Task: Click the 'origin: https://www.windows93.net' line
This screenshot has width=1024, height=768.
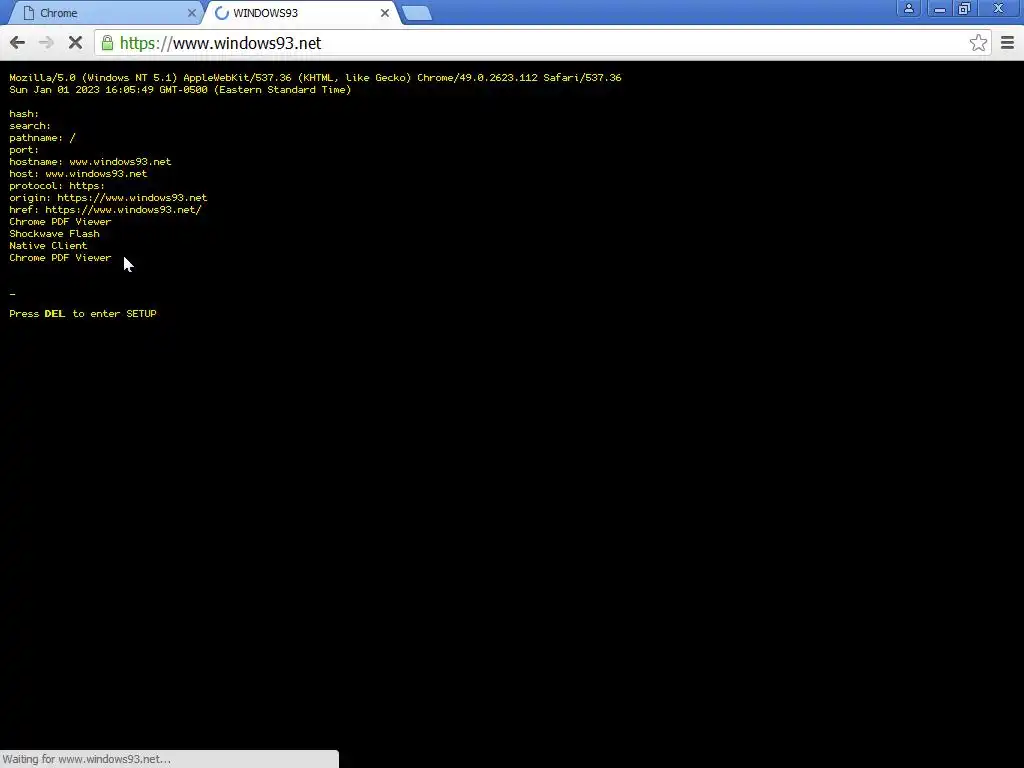Action: (x=108, y=197)
